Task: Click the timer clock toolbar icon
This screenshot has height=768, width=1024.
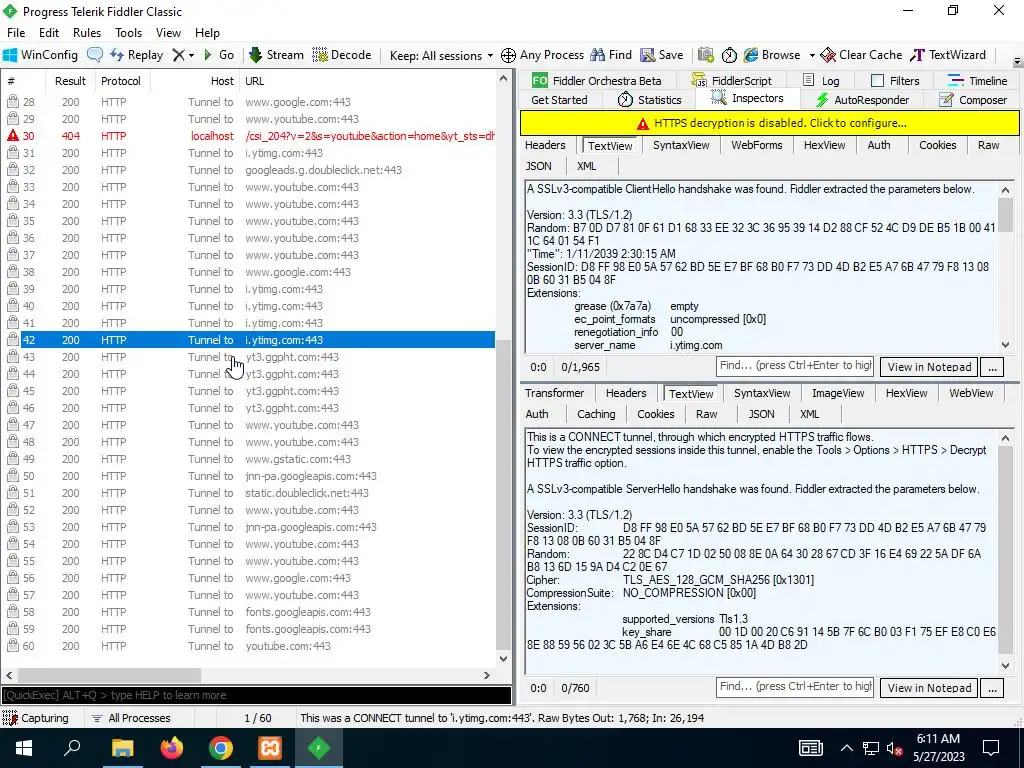Action: [x=729, y=55]
